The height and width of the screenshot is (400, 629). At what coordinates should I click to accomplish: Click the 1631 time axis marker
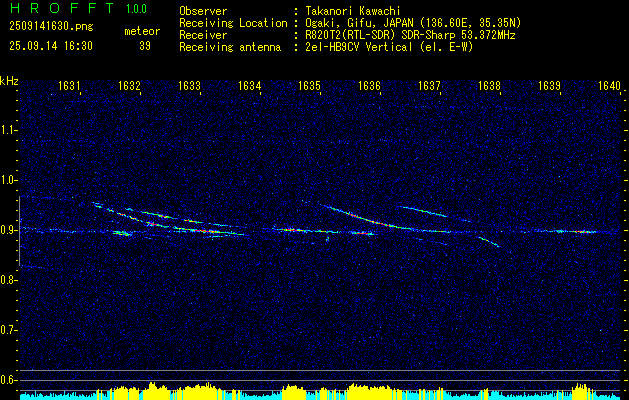pyautogui.click(x=69, y=85)
